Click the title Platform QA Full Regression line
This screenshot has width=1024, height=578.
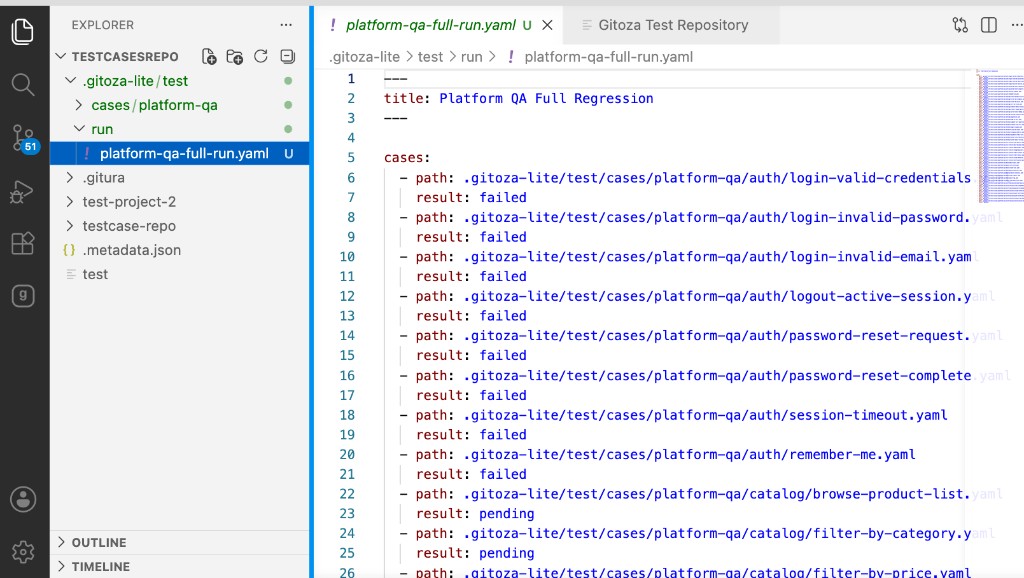click(519, 98)
